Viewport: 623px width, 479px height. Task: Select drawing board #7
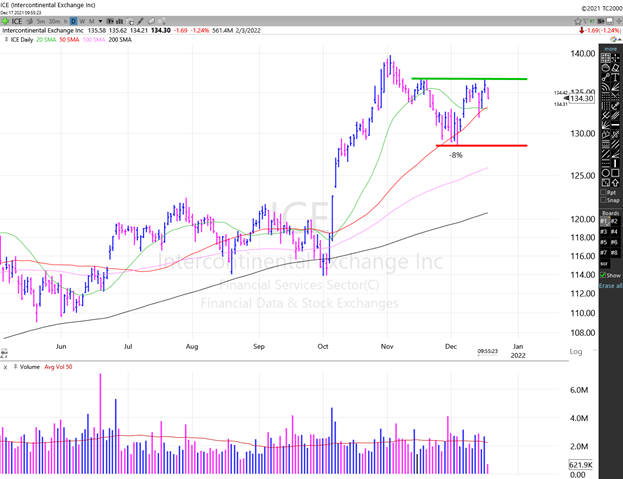(x=604, y=253)
